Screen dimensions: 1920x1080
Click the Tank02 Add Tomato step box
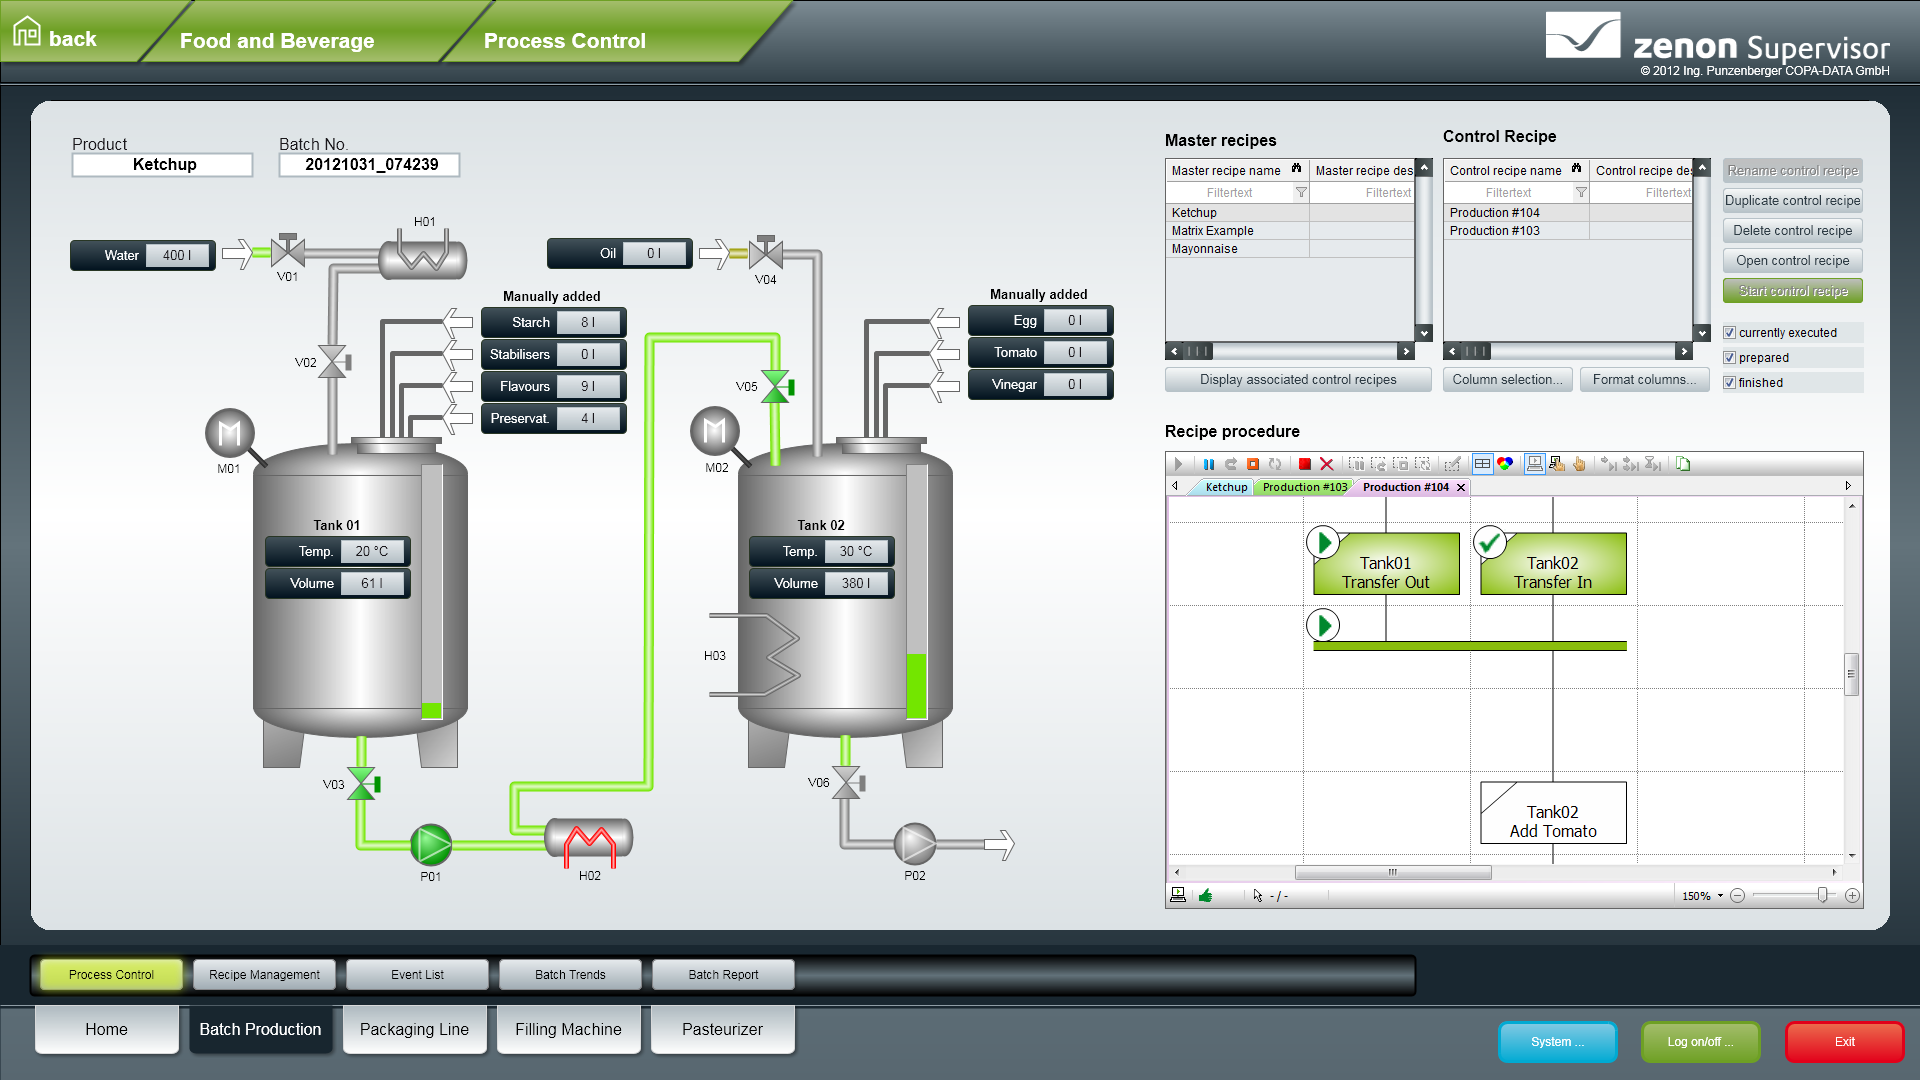pos(1553,813)
